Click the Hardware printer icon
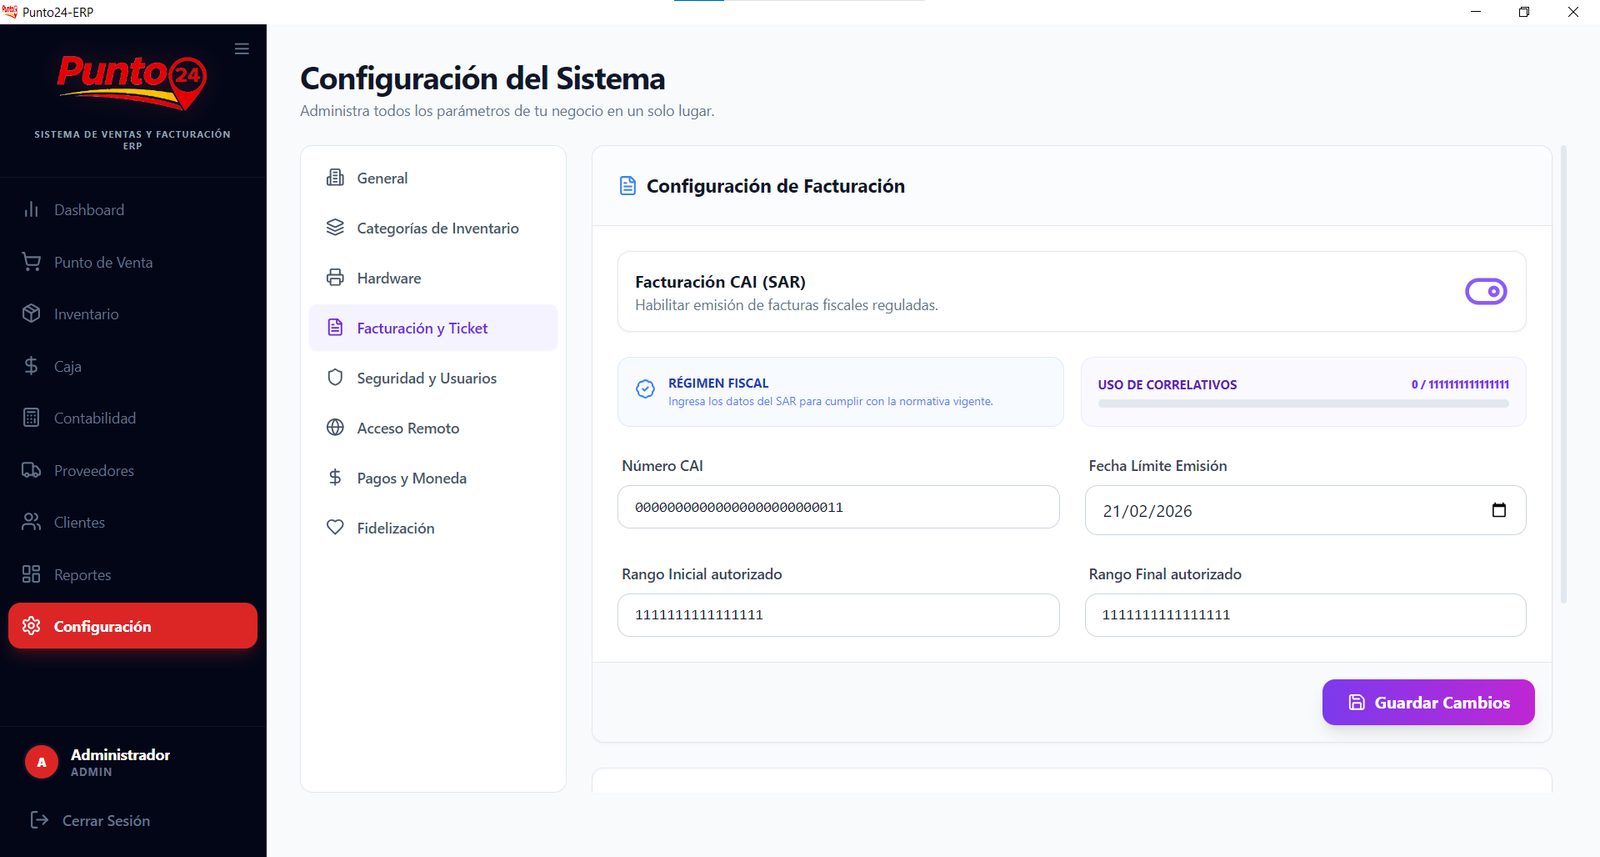Image resolution: width=1600 pixels, height=857 pixels. (x=335, y=278)
